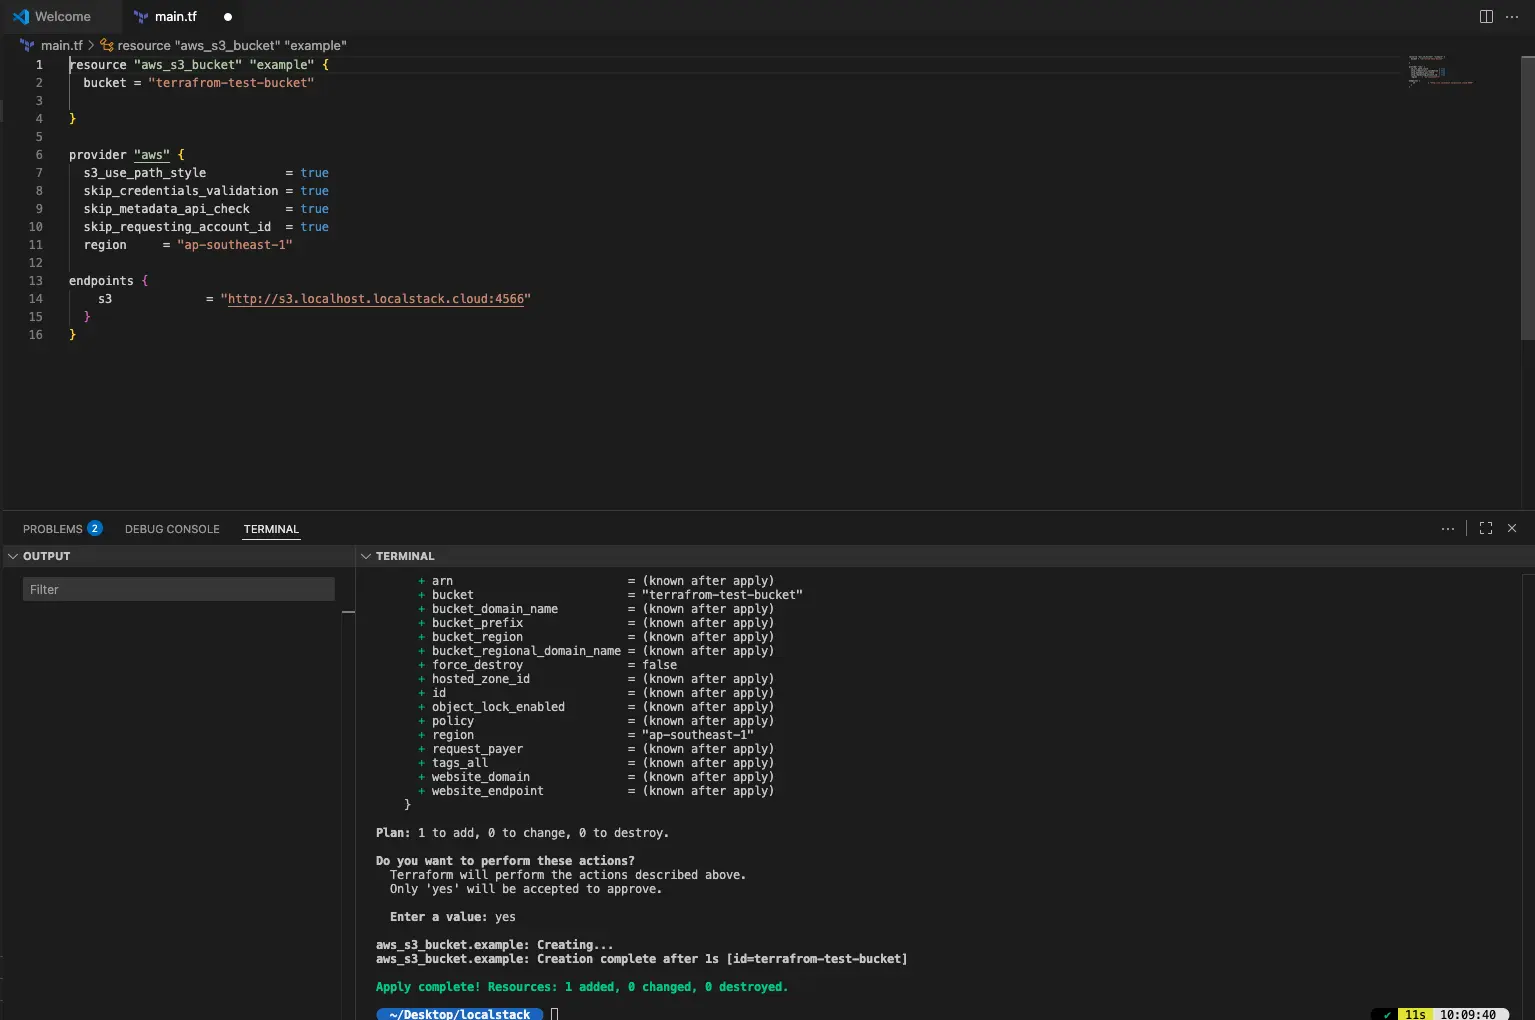Click the editor vertical scrollbar

(1527, 200)
